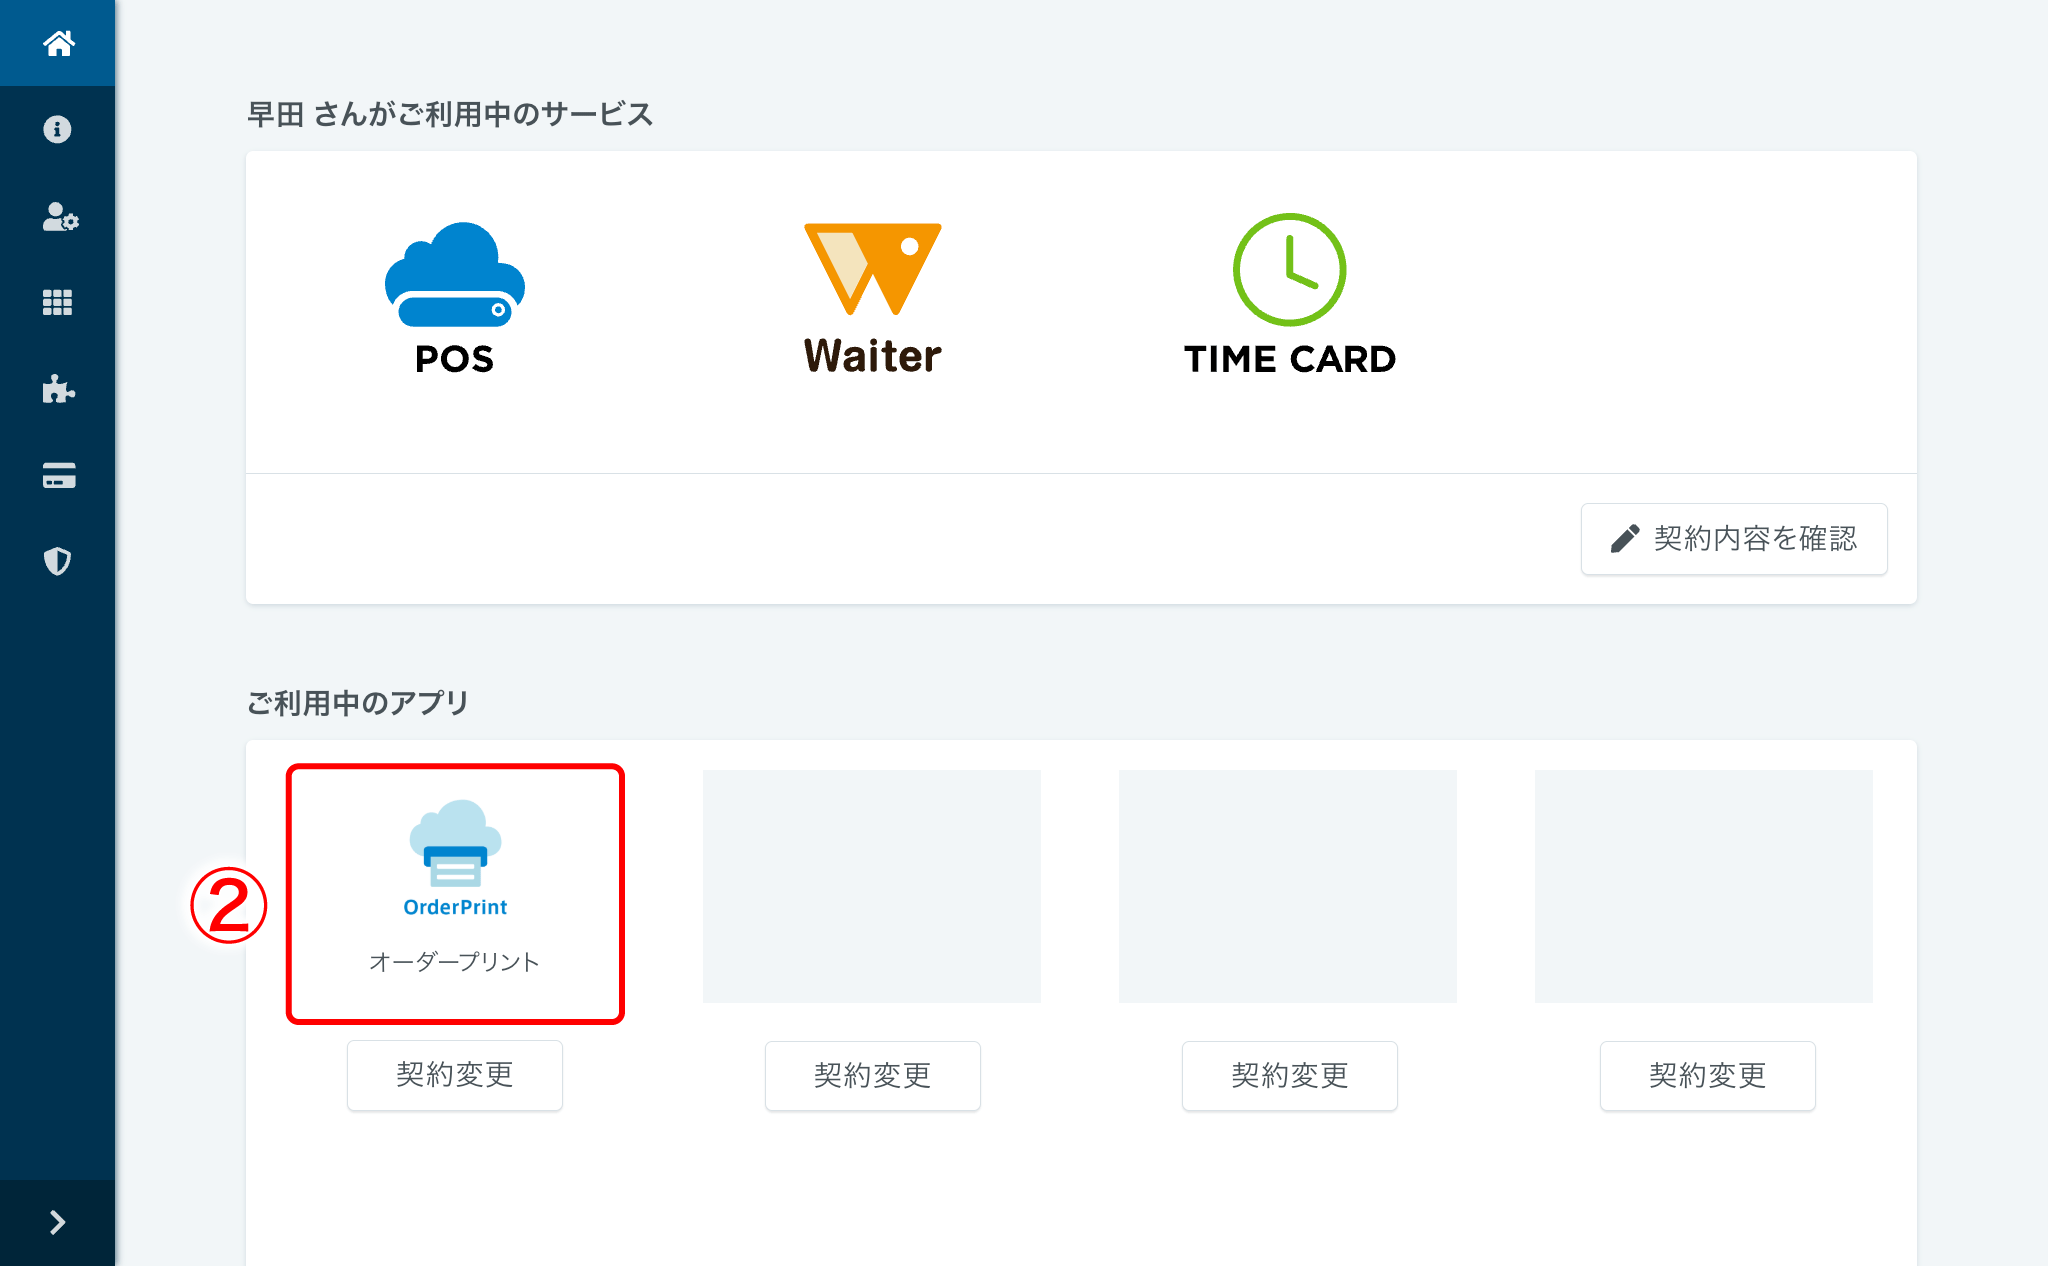Open the TIME CARD service
2048x1266 pixels.
pos(1289,296)
